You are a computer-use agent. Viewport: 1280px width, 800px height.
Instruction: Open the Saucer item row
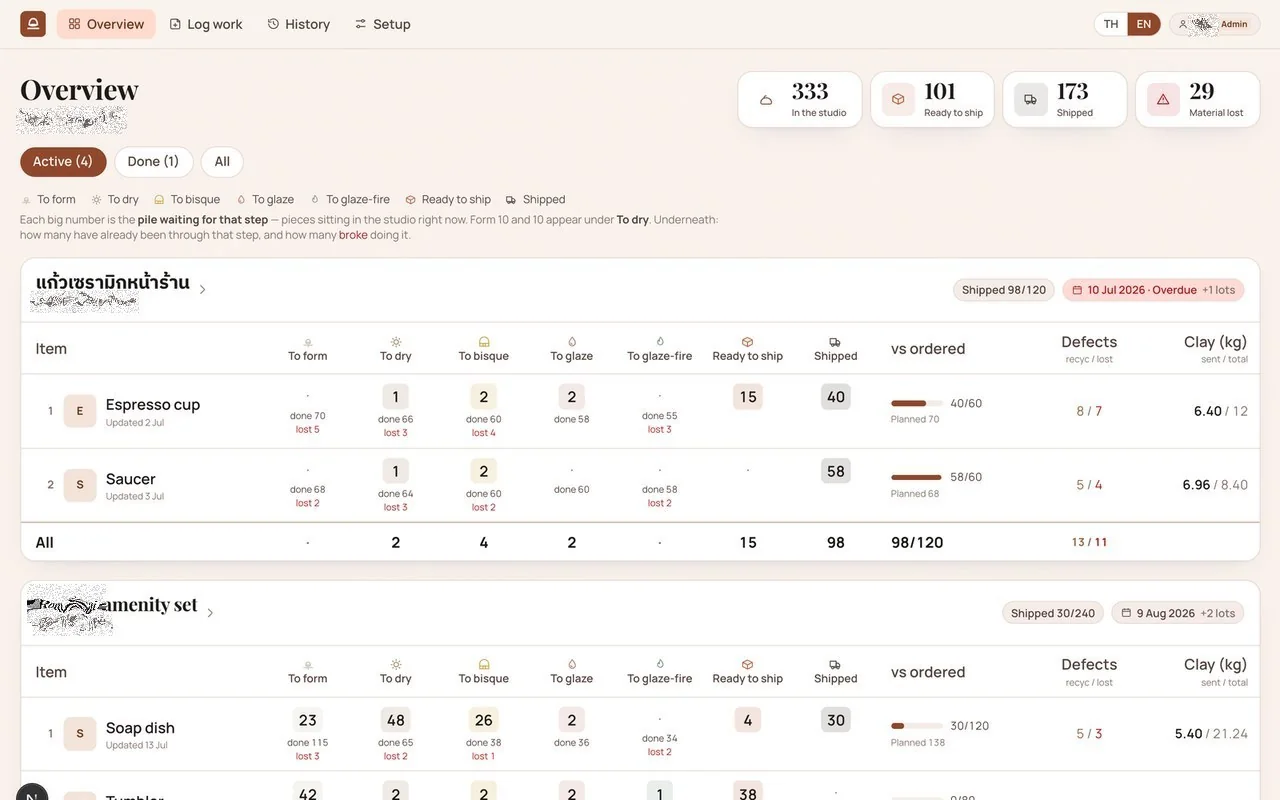[x=640, y=485]
